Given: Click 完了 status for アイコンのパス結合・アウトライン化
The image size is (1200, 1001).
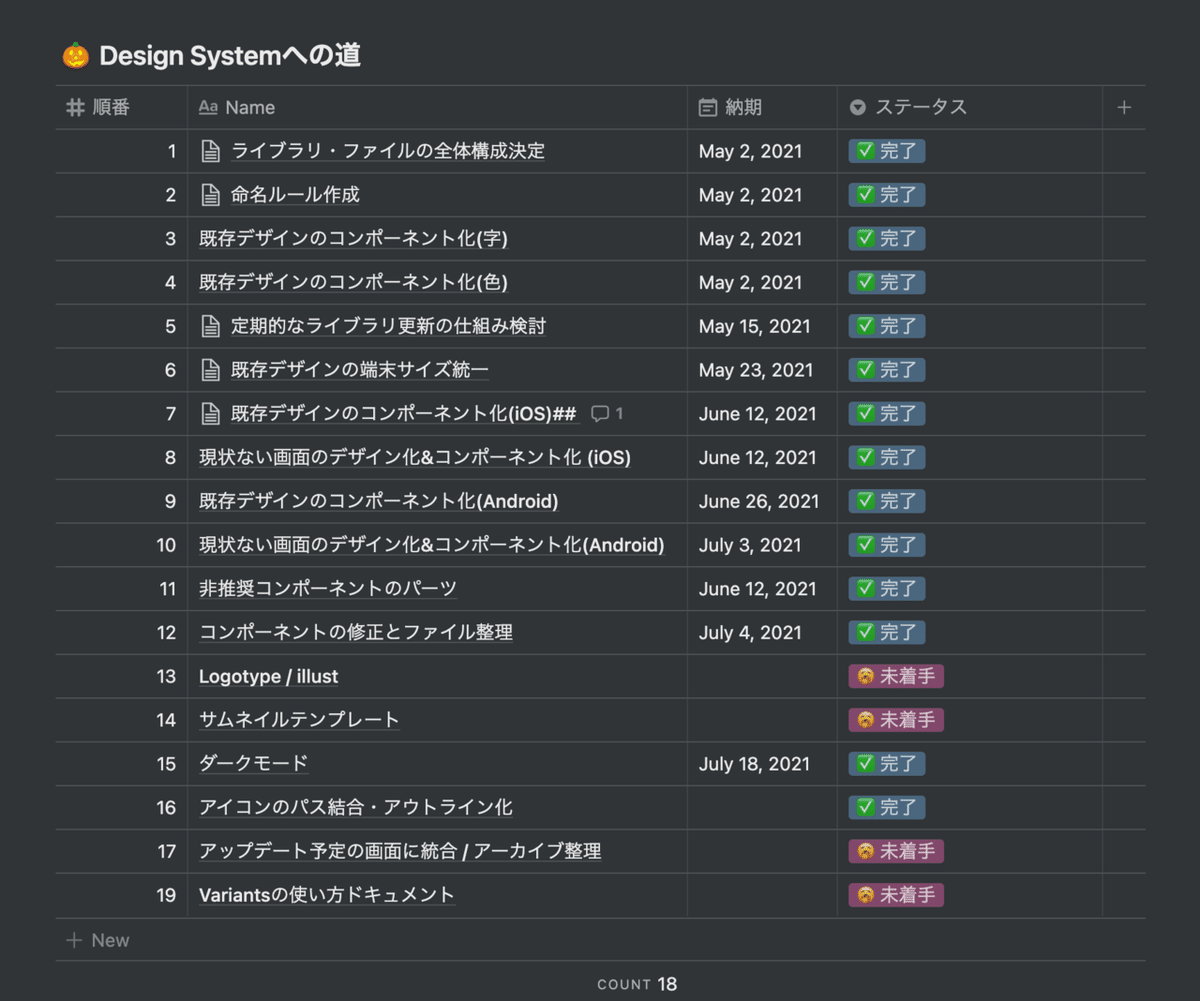Looking at the screenshot, I should (887, 808).
